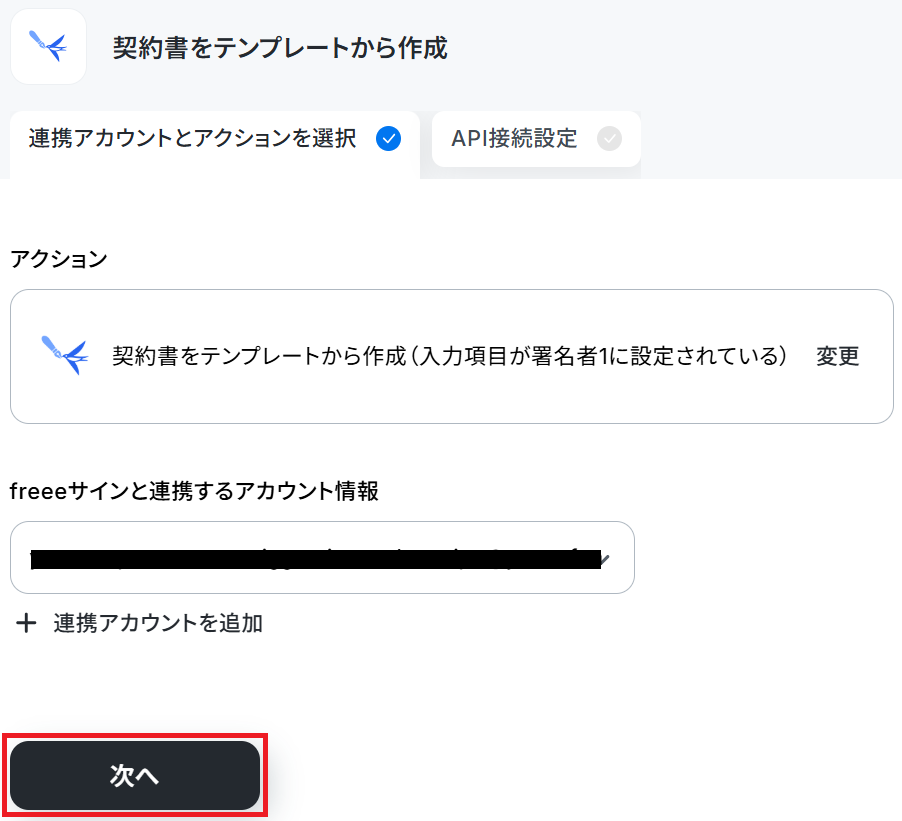Screen dimensions: 902x821
Task: Click the API接続設定 tab label text
Action: [x=514, y=139]
